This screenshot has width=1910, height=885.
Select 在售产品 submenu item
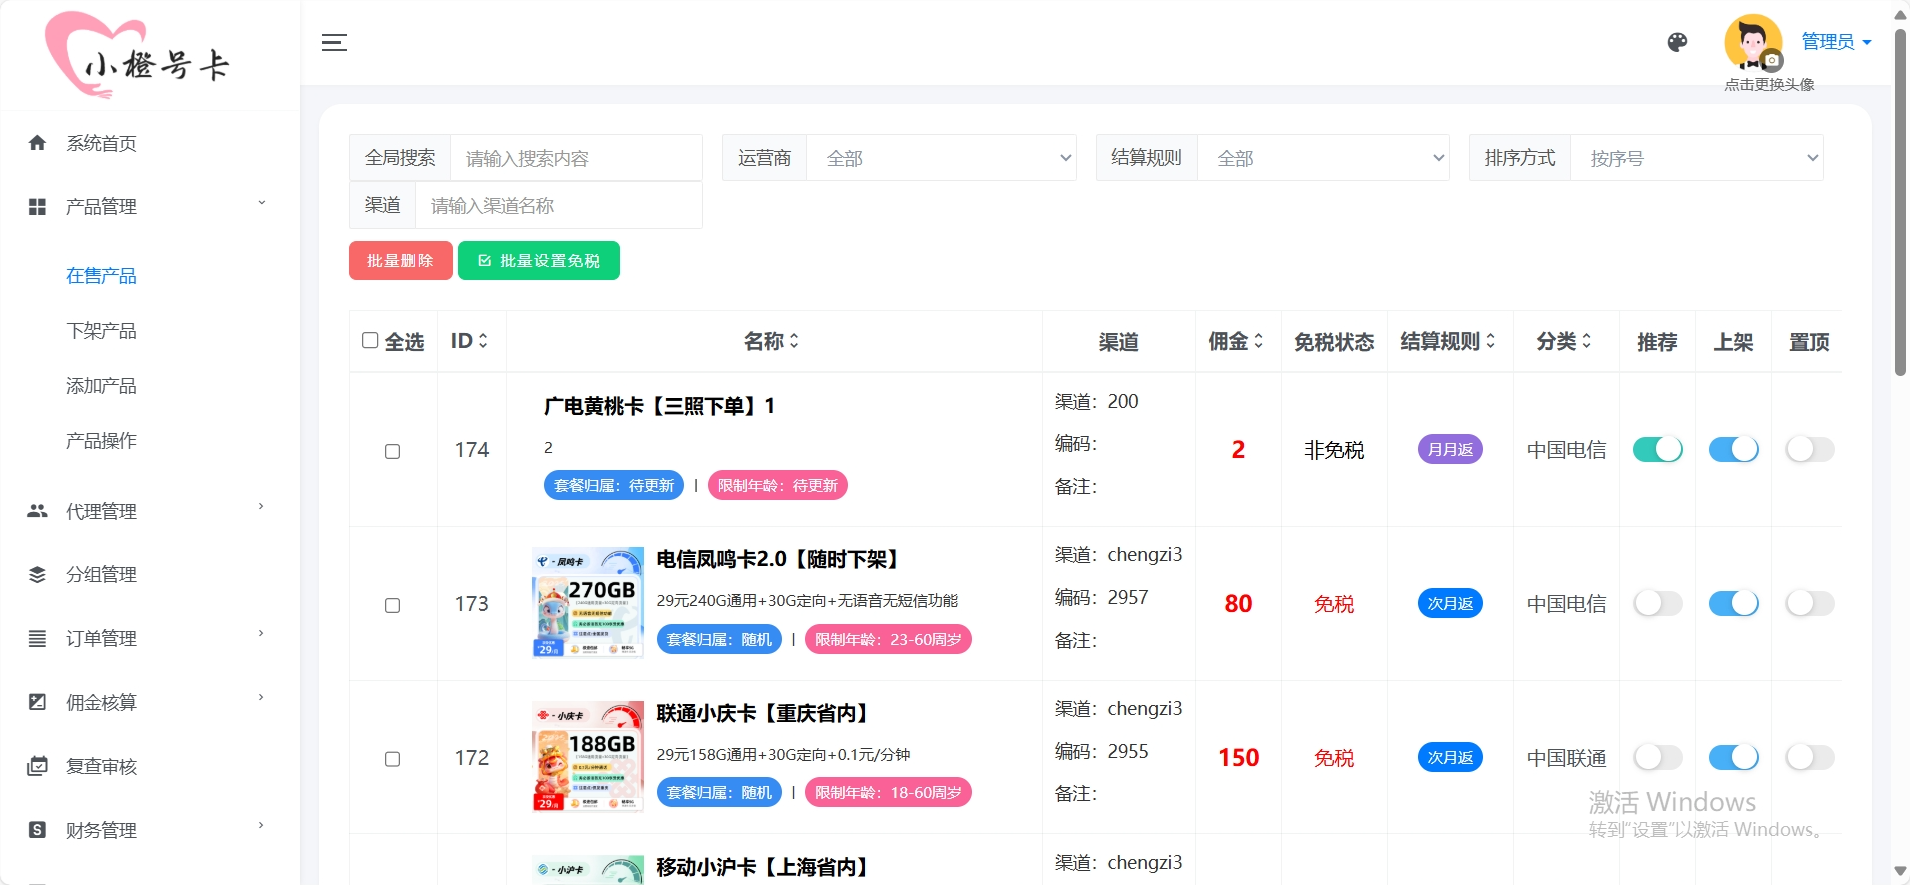[101, 276]
